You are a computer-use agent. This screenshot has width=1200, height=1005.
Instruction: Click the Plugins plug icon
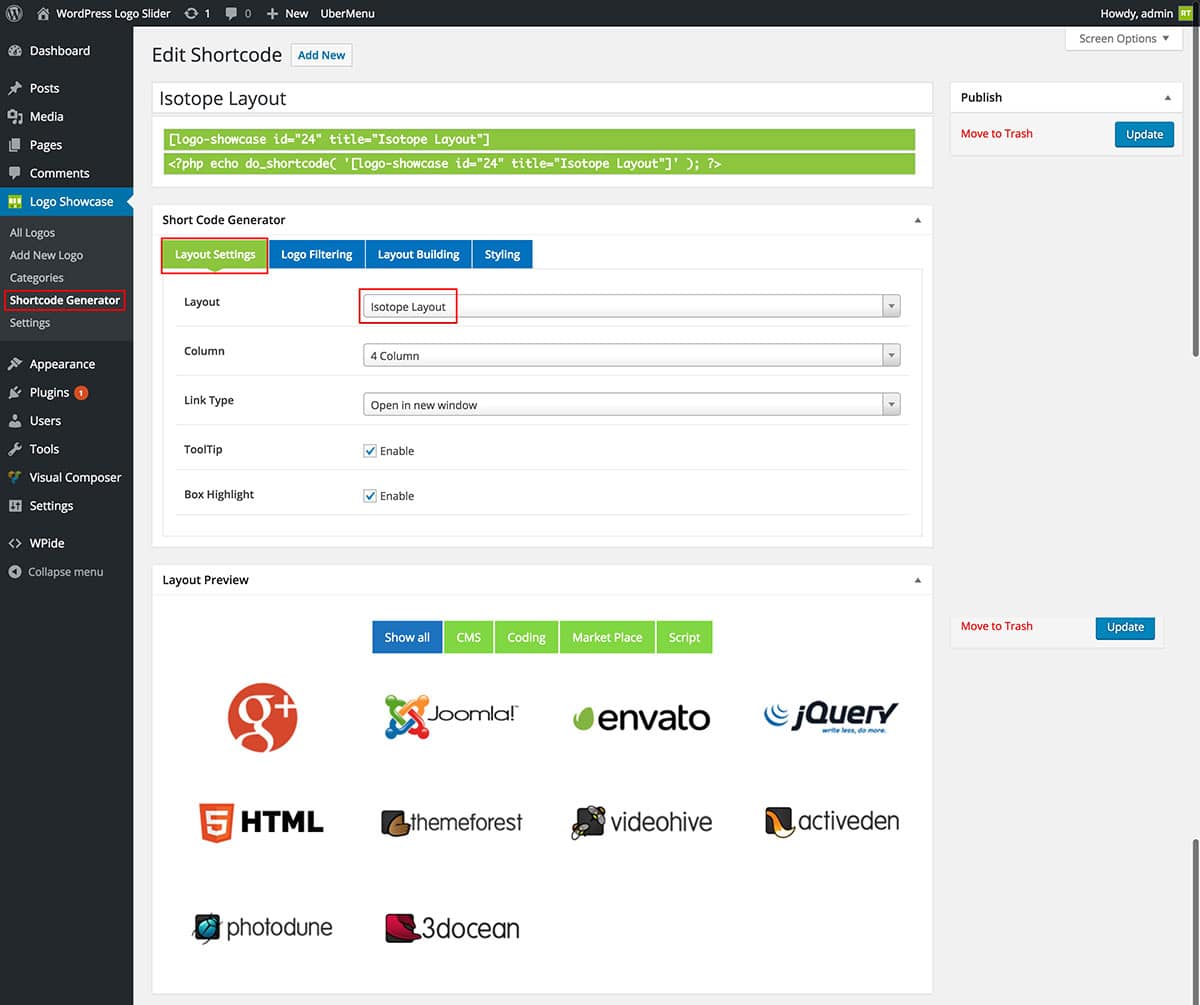tap(15, 393)
